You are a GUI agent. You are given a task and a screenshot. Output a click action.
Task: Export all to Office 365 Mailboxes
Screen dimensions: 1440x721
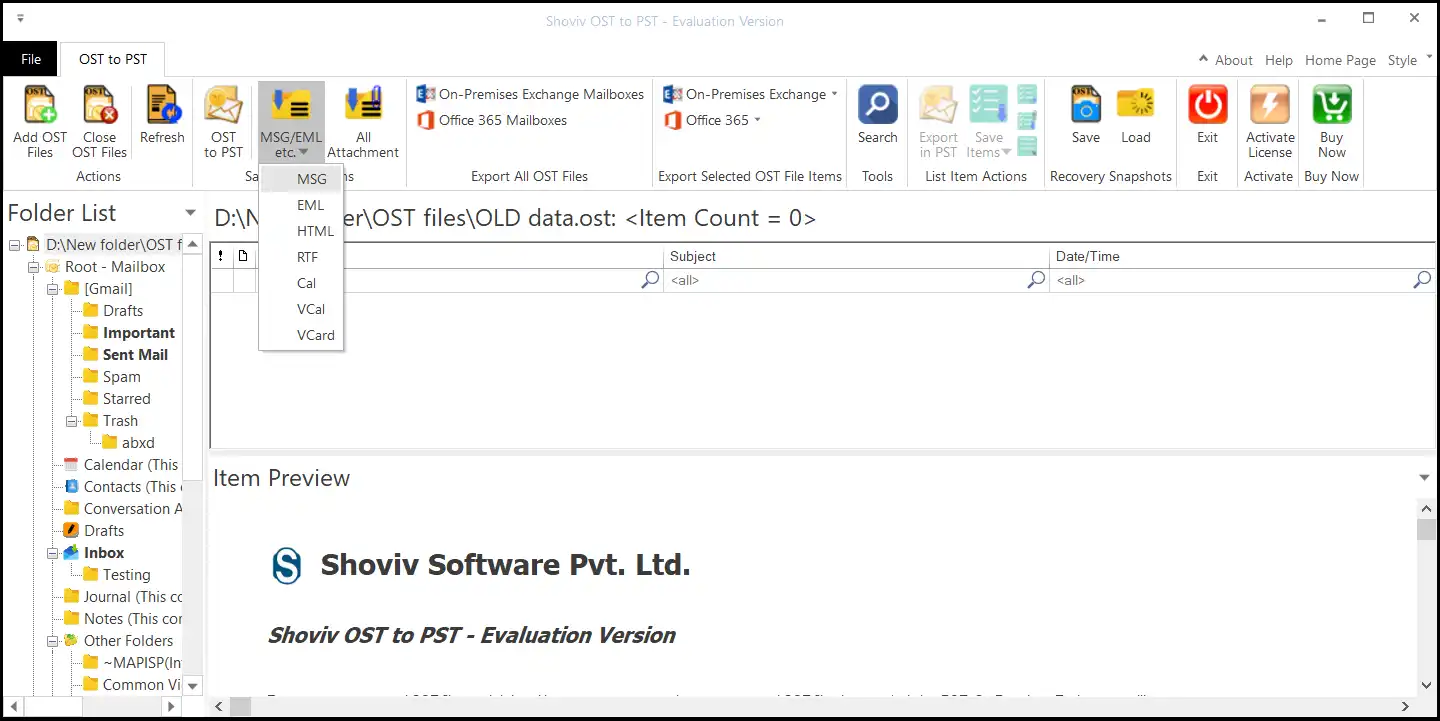pyautogui.click(x=491, y=120)
